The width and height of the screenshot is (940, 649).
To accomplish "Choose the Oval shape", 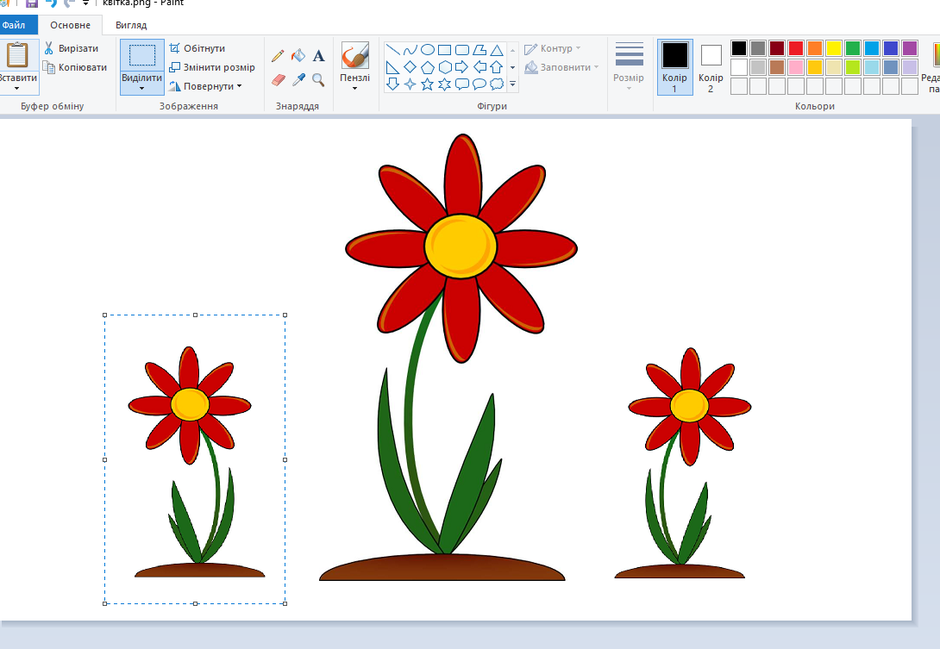I will point(427,50).
